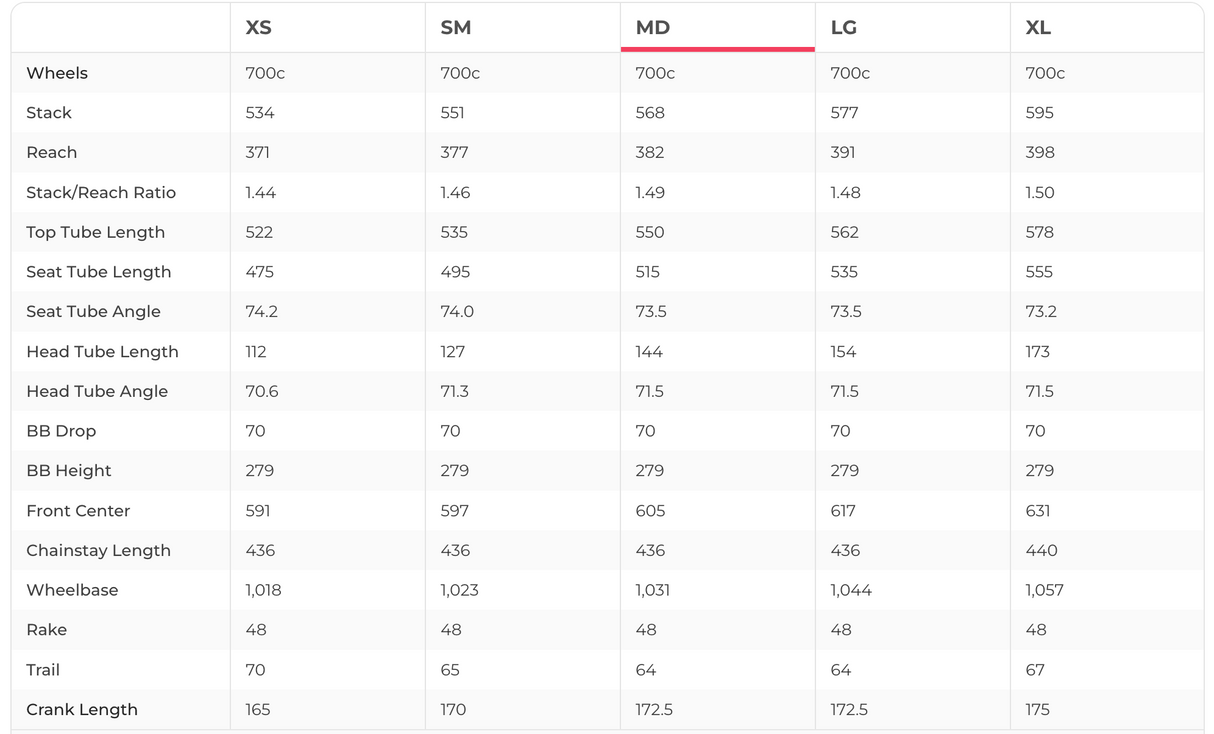Click the Head Tube Length label
Image resolution: width=1214 pixels, height=734 pixels.
[x=102, y=351]
